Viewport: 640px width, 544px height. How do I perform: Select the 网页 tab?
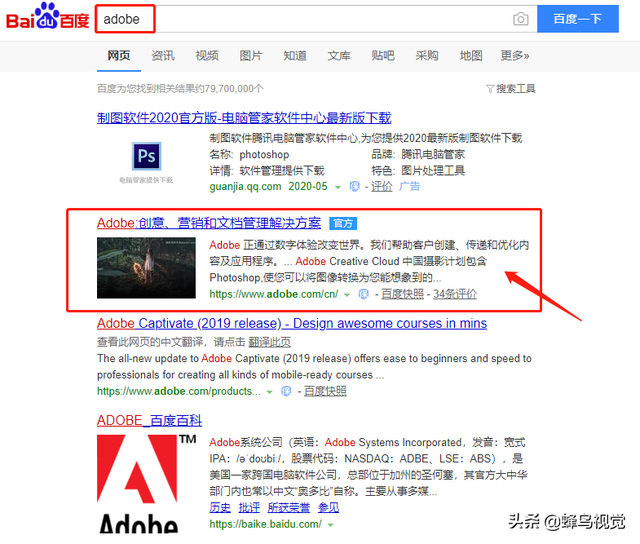point(119,56)
